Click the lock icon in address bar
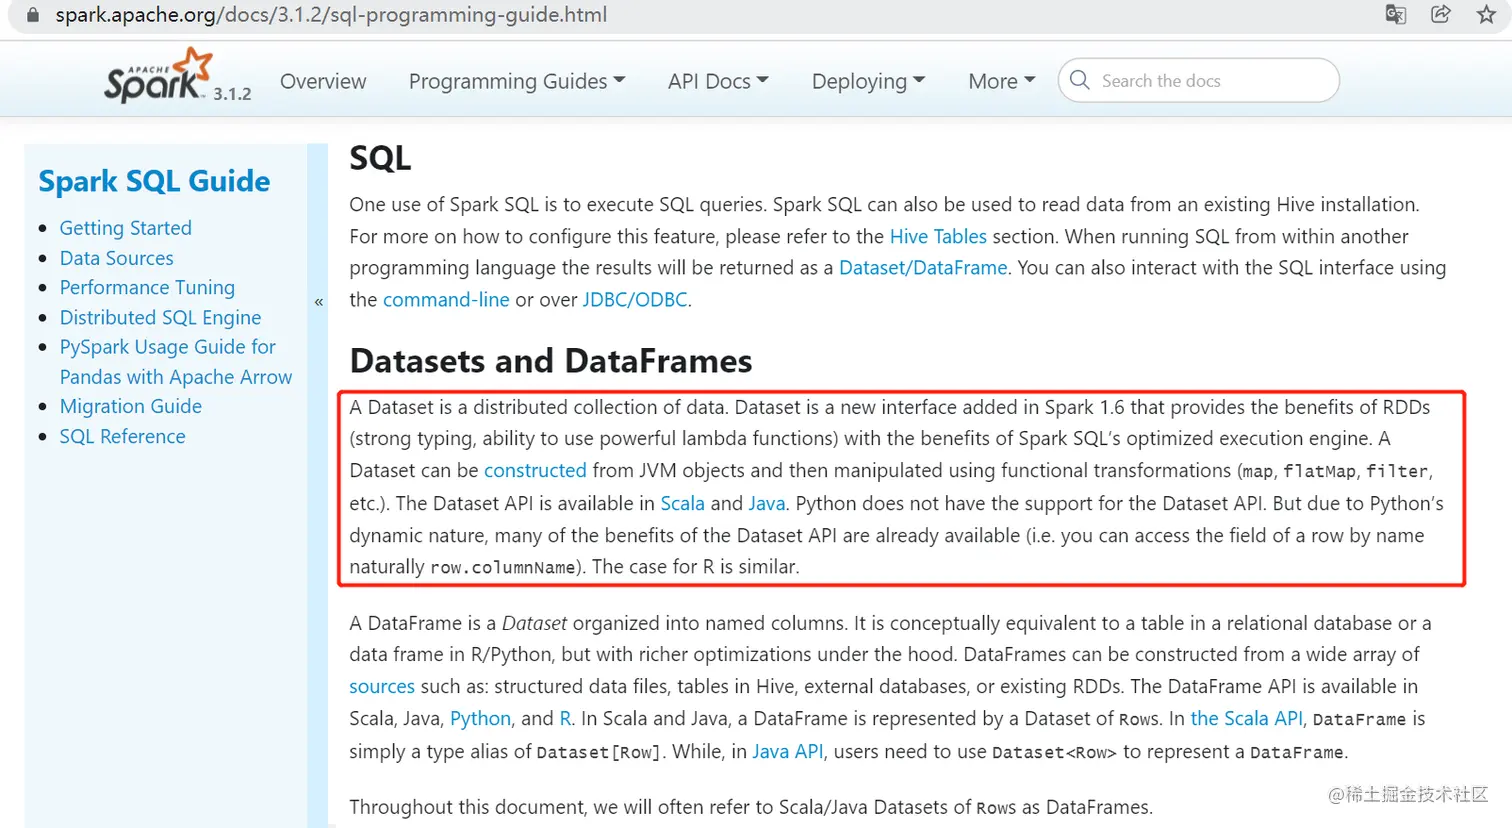 click(33, 15)
